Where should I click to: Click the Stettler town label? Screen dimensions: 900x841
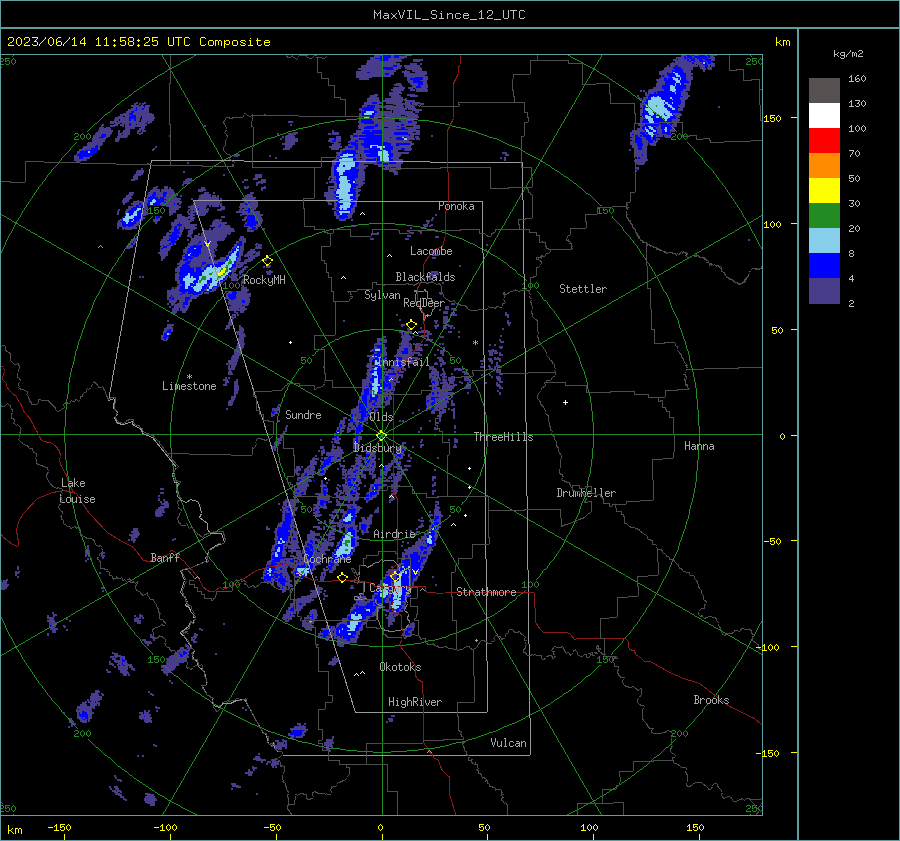(x=583, y=289)
